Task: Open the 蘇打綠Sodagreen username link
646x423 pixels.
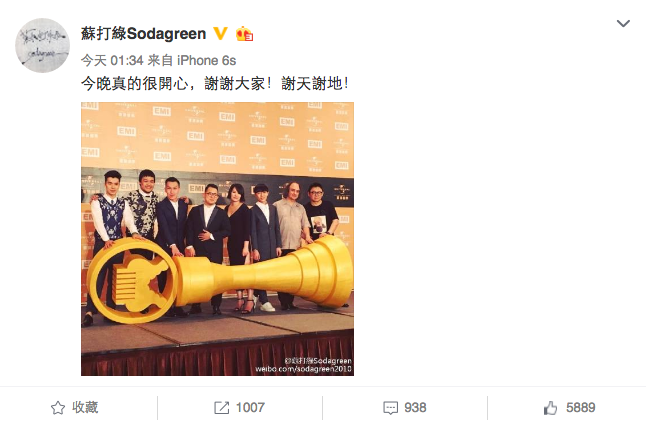Action: point(143,34)
